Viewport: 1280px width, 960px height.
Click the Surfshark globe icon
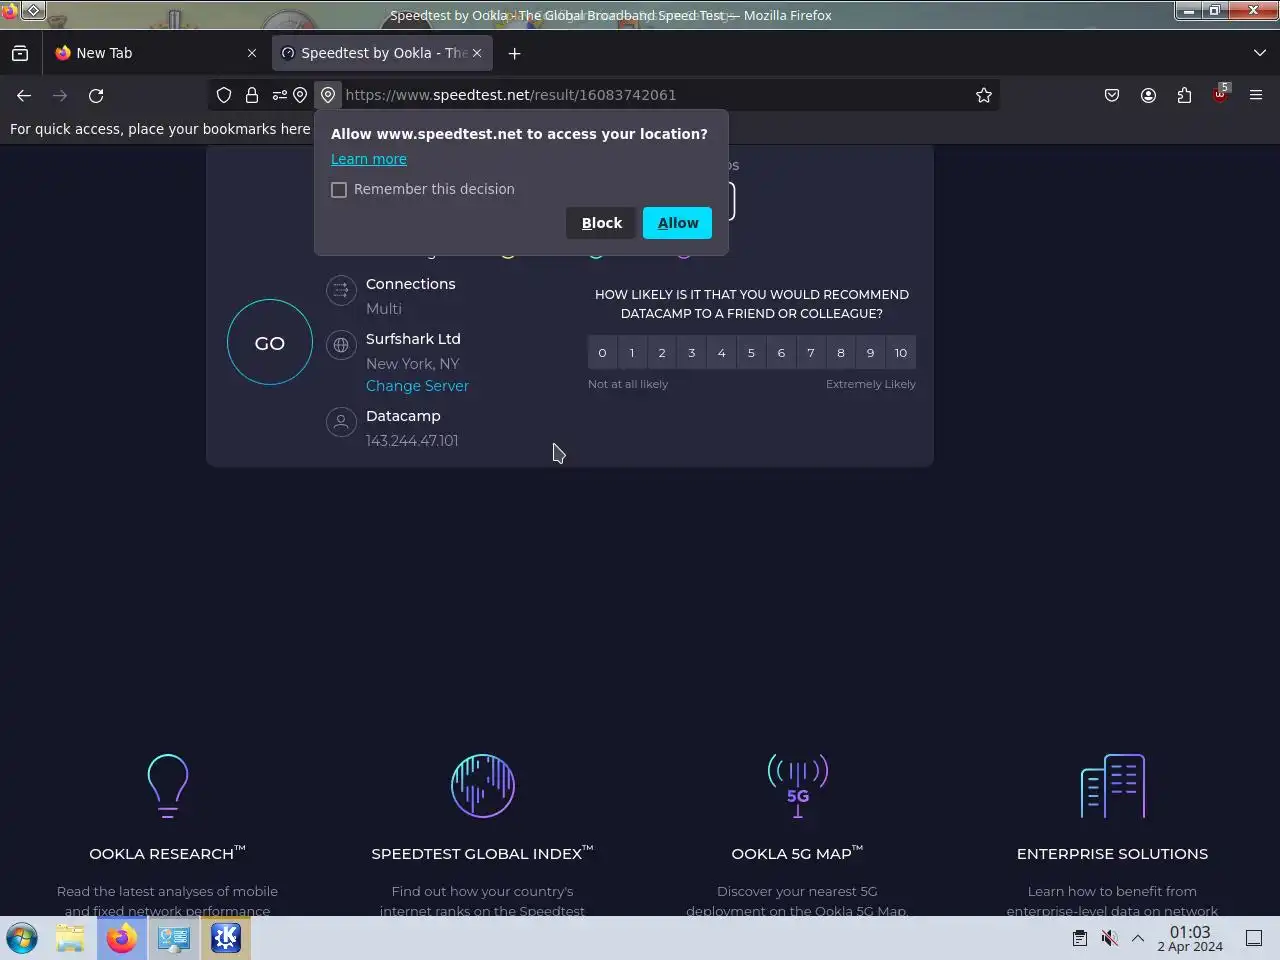pos(341,345)
